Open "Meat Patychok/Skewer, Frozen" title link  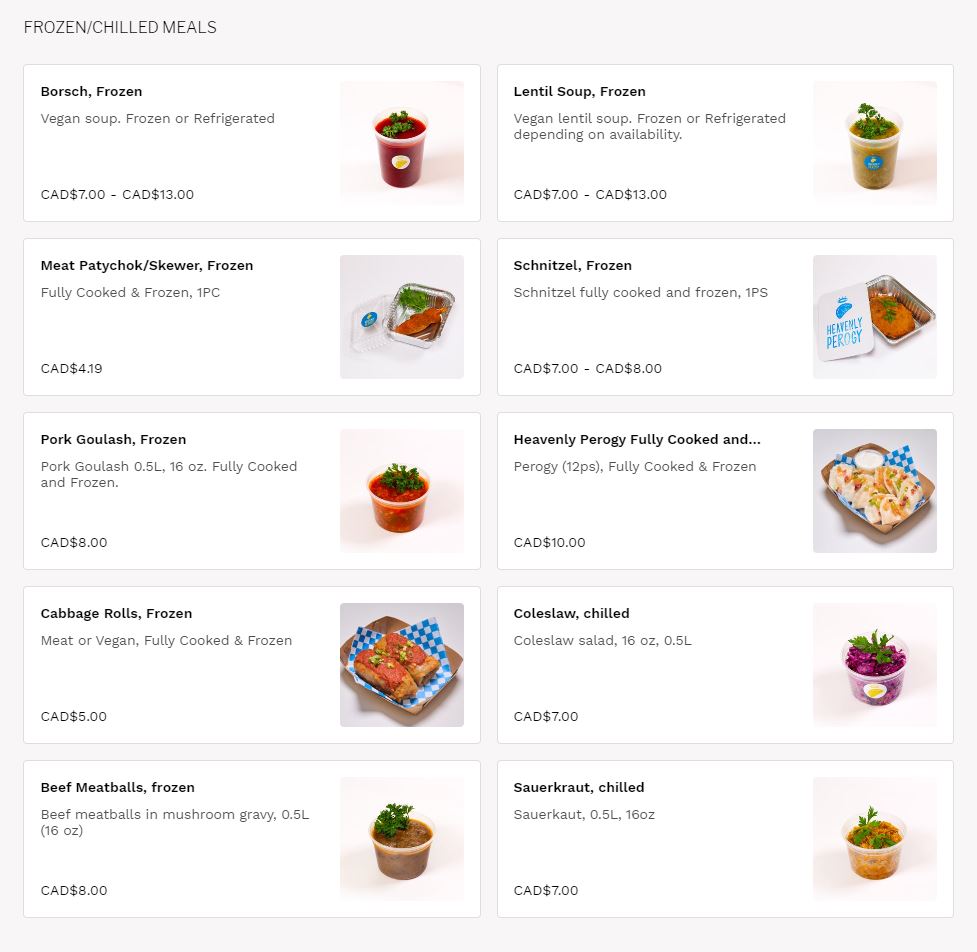tap(146, 266)
